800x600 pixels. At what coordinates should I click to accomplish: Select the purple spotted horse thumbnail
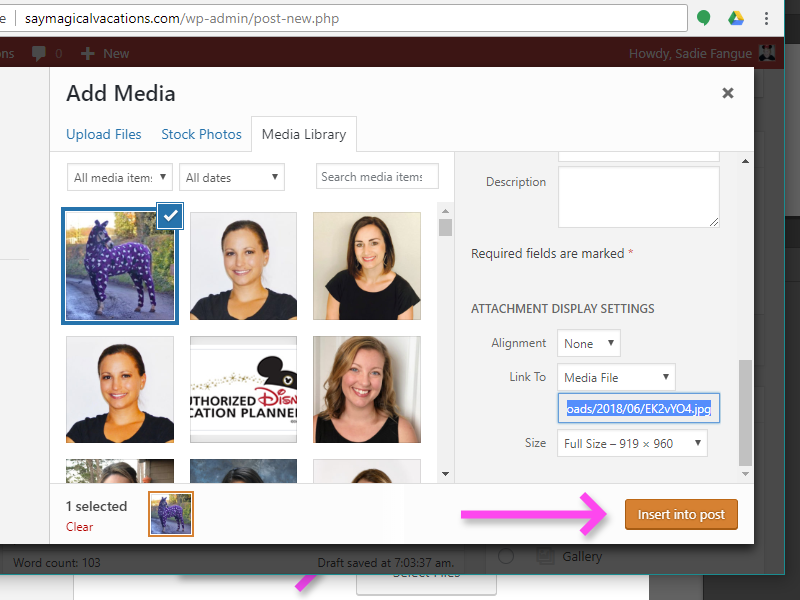pyautogui.click(x=120, y=266)
